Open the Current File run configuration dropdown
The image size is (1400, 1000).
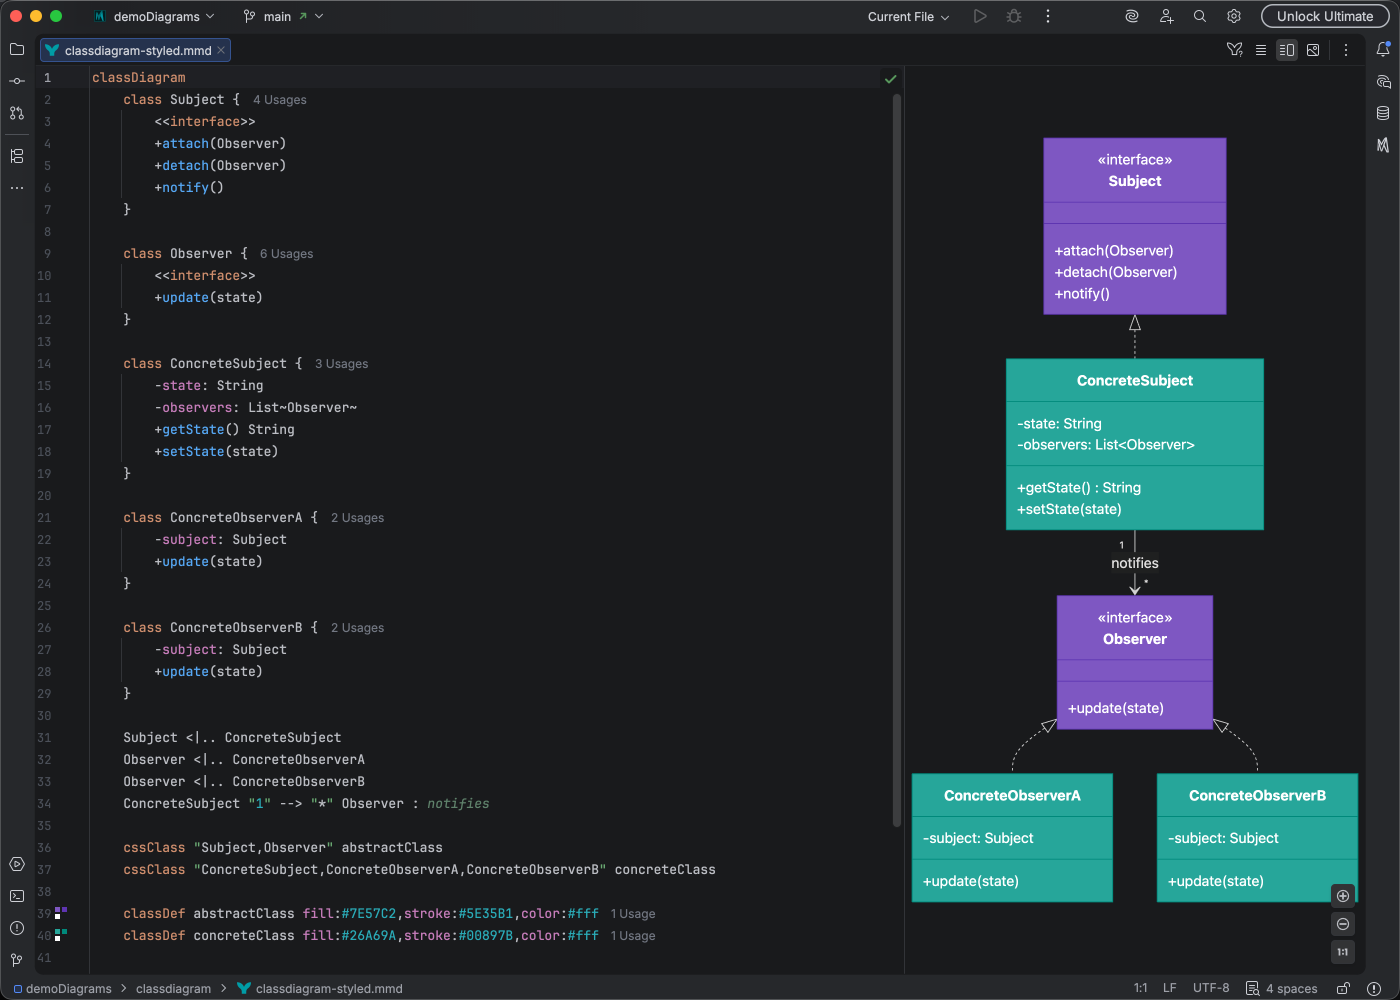(x=905, y=16)
